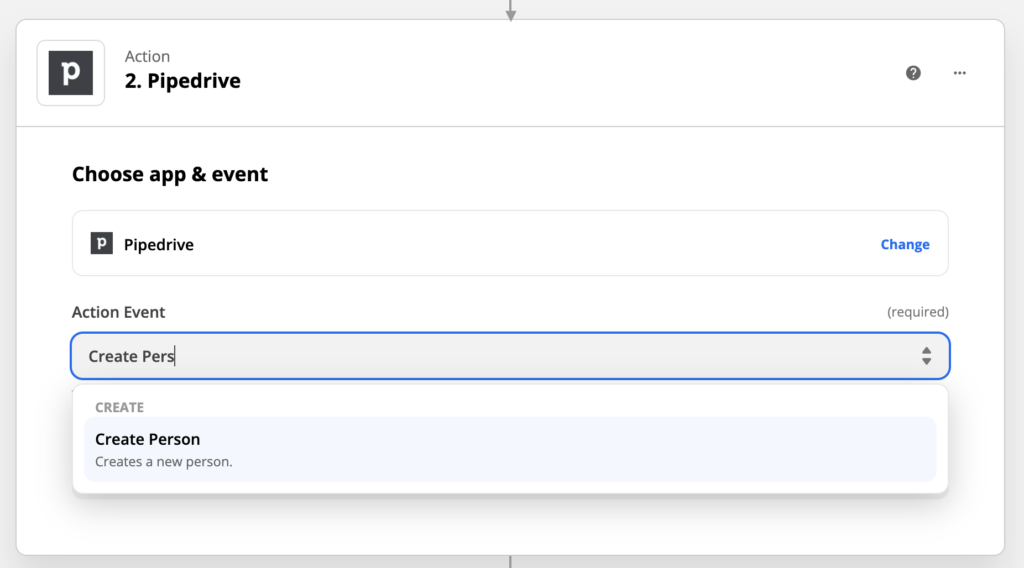Click the Pipedrive app name text
Image resolution: width=1024 pixels, height=568 pixels.
(159, 245)
